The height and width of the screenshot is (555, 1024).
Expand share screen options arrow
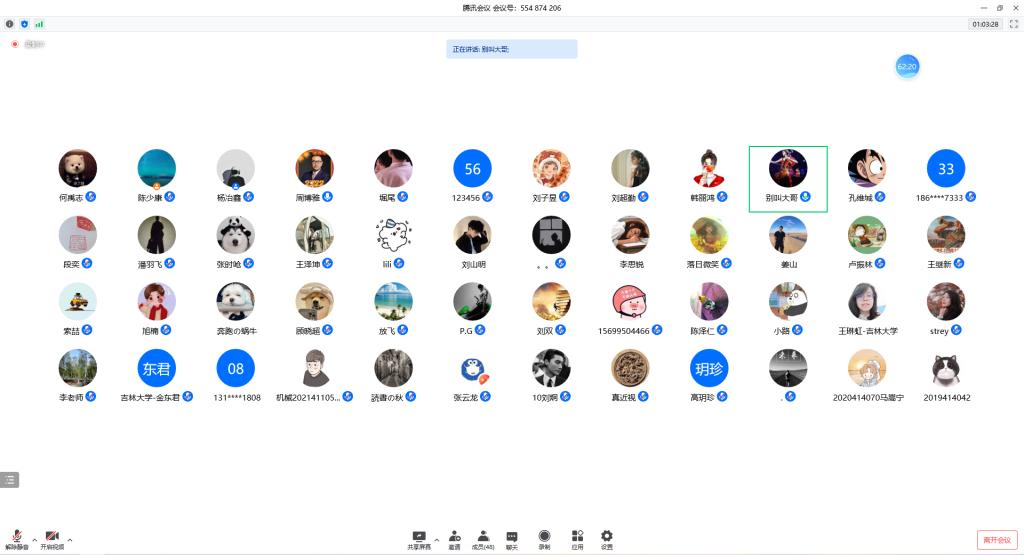436,540
